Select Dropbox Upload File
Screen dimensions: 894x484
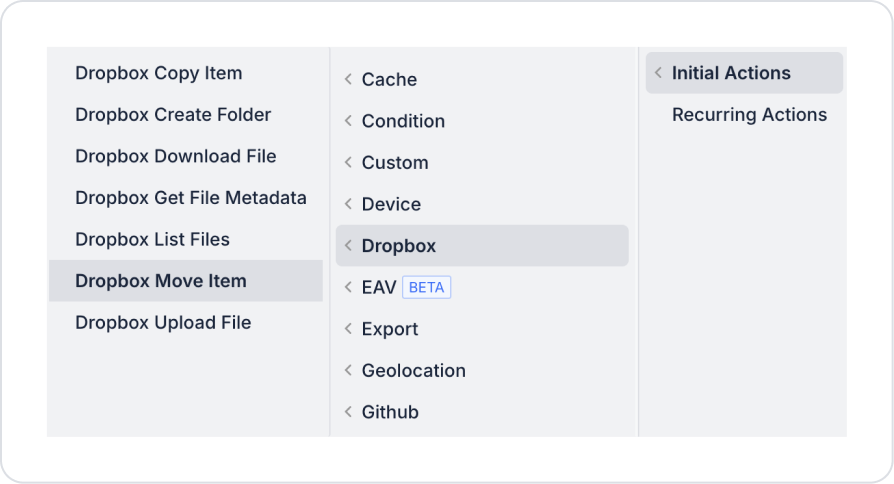click(186, 323)
